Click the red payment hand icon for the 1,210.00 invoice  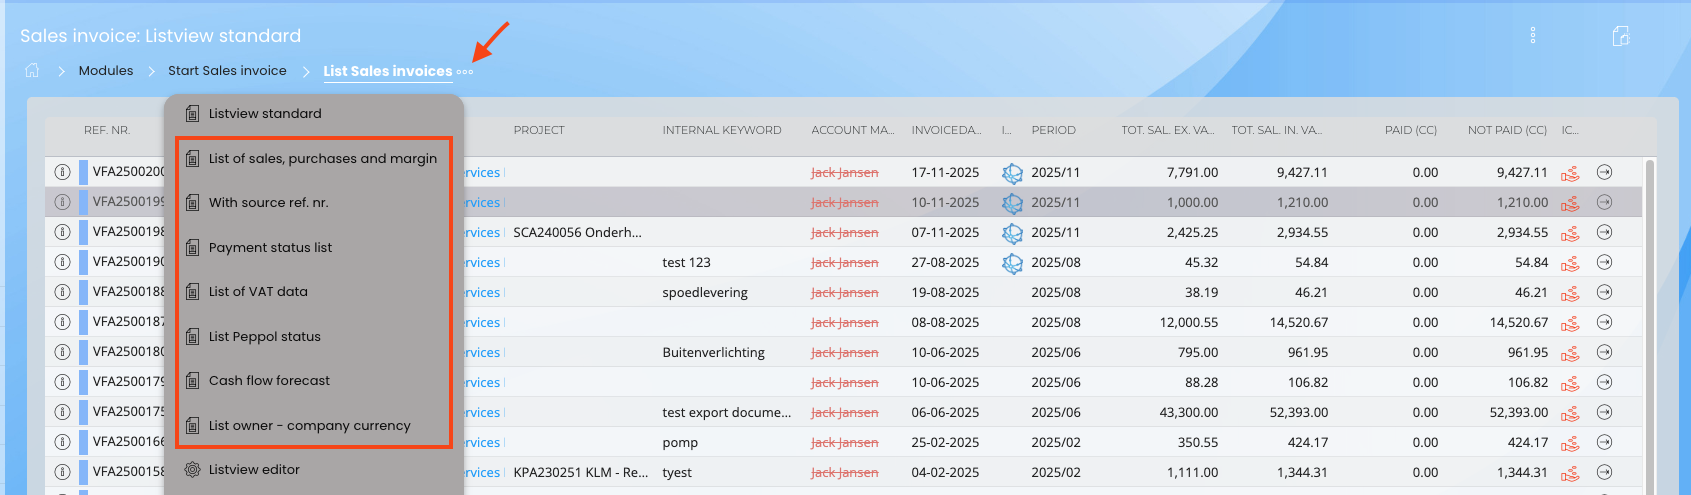1571,203
